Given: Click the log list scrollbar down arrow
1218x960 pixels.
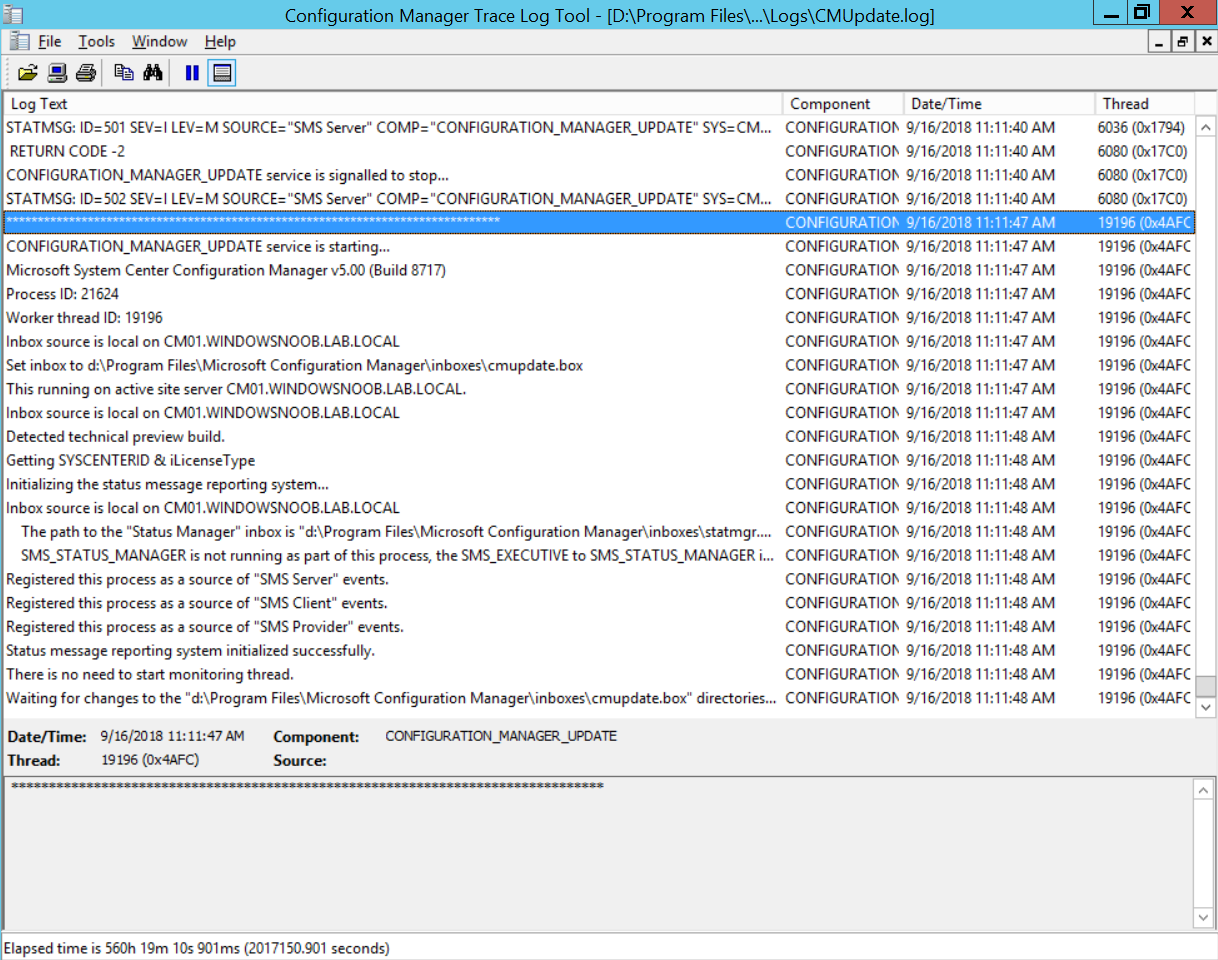Looking at the screenshot, I should (x=1205, y=707).
